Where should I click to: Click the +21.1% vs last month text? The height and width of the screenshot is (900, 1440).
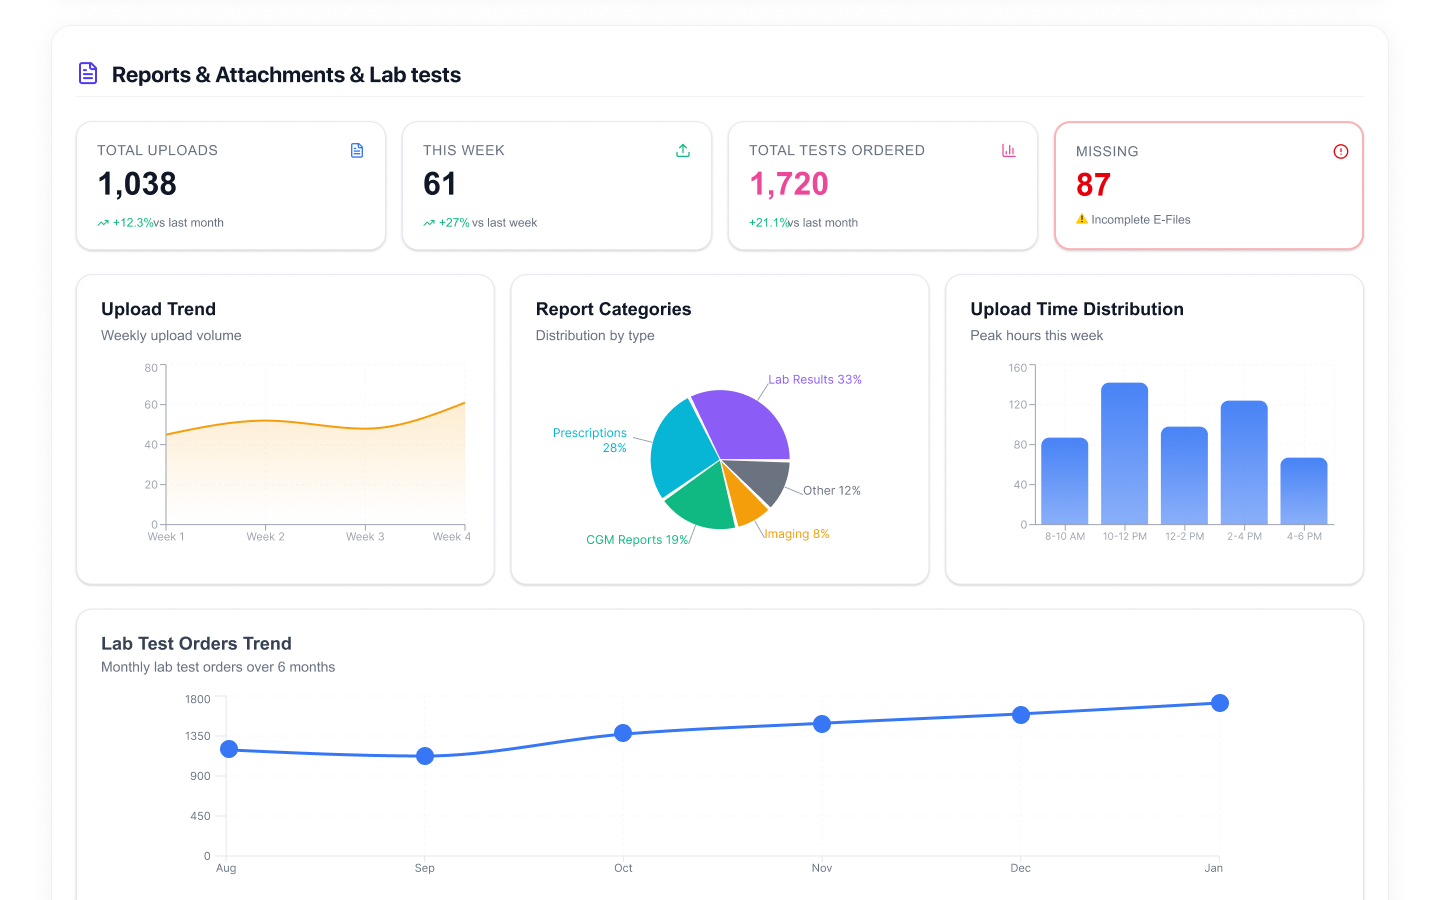tap(803, 223)
